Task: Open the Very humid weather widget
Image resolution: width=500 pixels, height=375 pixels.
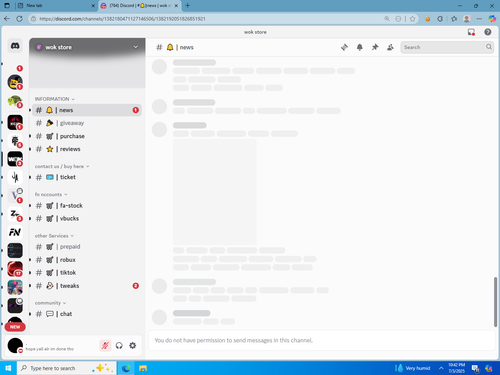Action: point(413,368)
